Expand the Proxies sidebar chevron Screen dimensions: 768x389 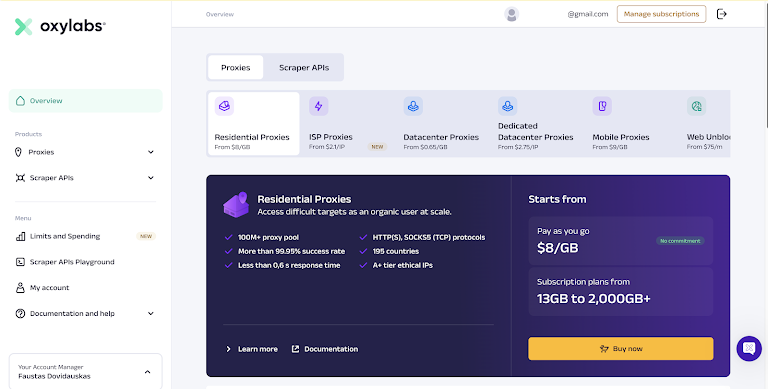[x=150, y=152]
